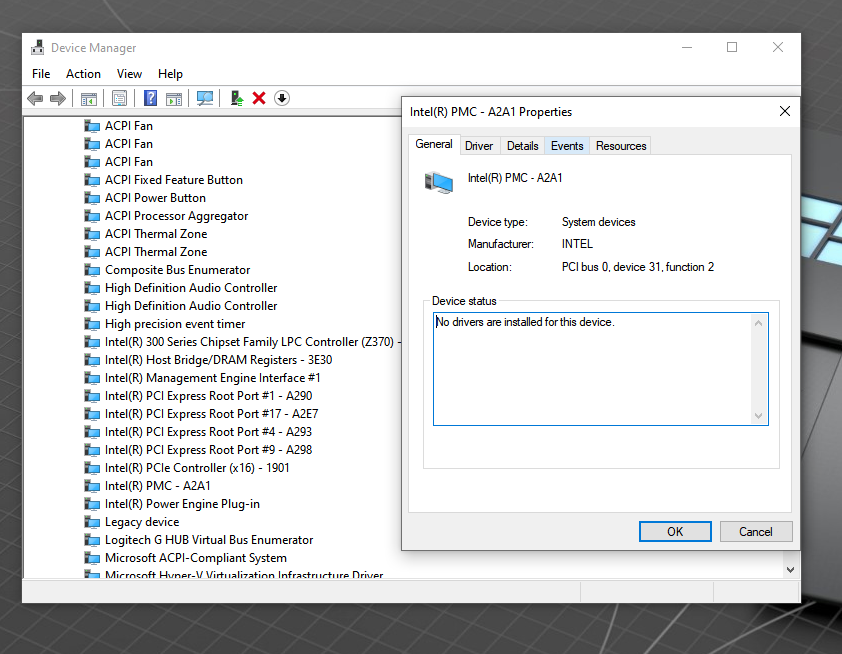Open the Help menu
Viewport: 842px width, 654px height.
click(x=170, y=74)
